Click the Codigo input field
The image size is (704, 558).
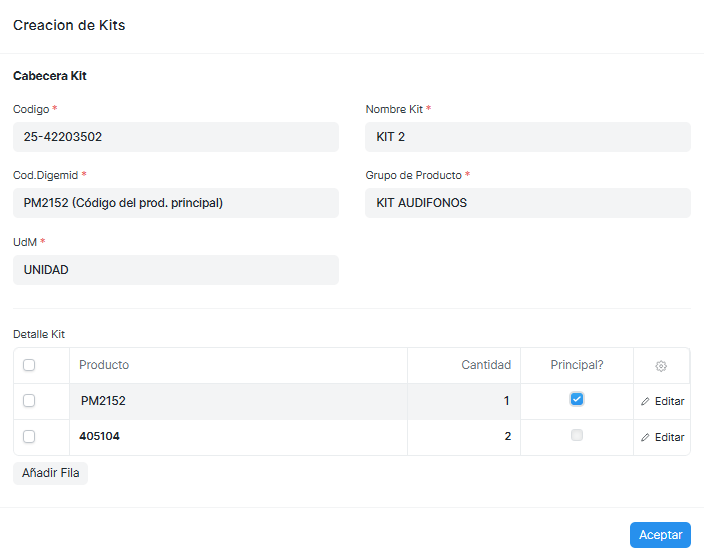(176, 137)
